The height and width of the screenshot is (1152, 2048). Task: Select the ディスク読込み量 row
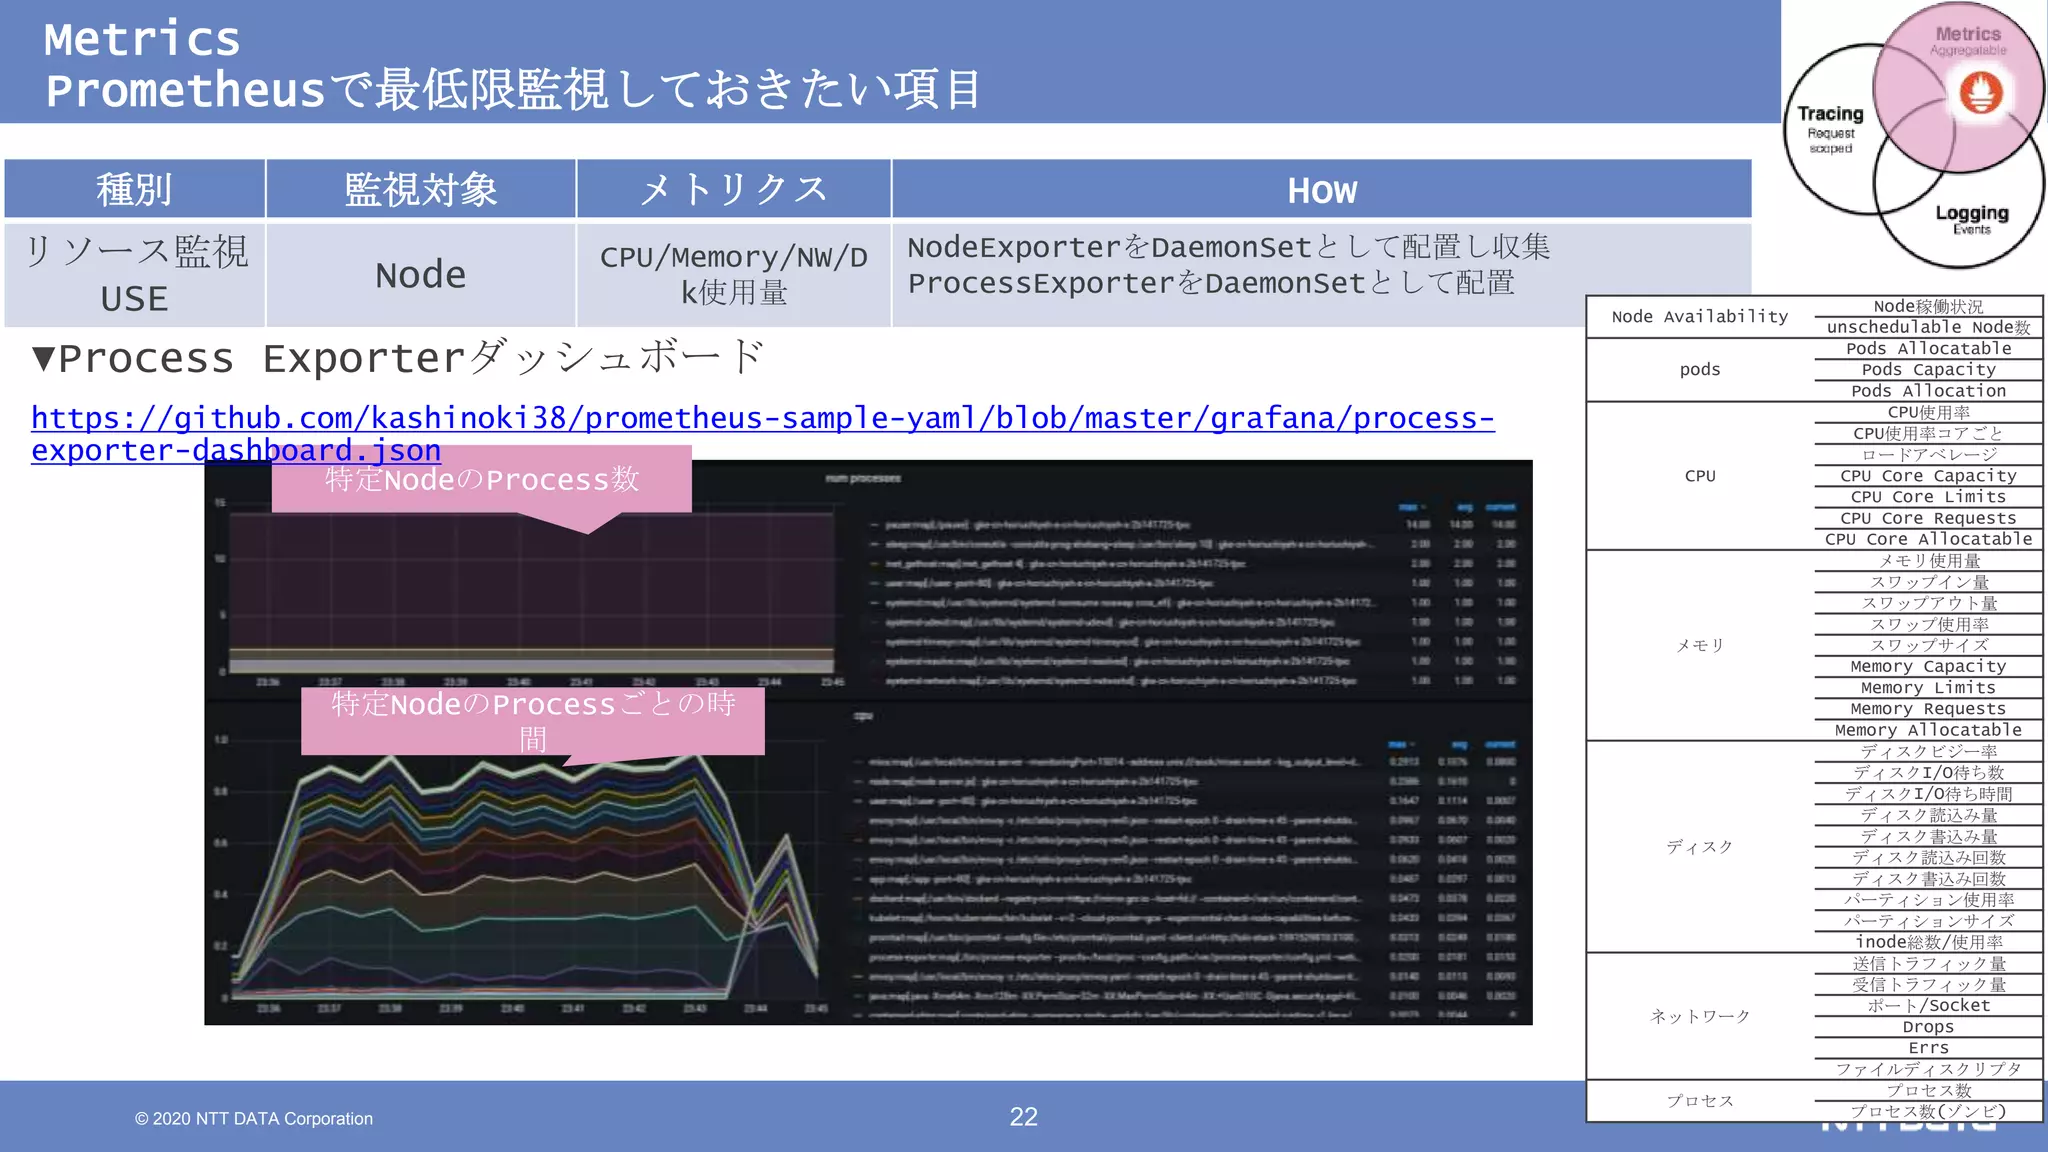(1928, 815)
